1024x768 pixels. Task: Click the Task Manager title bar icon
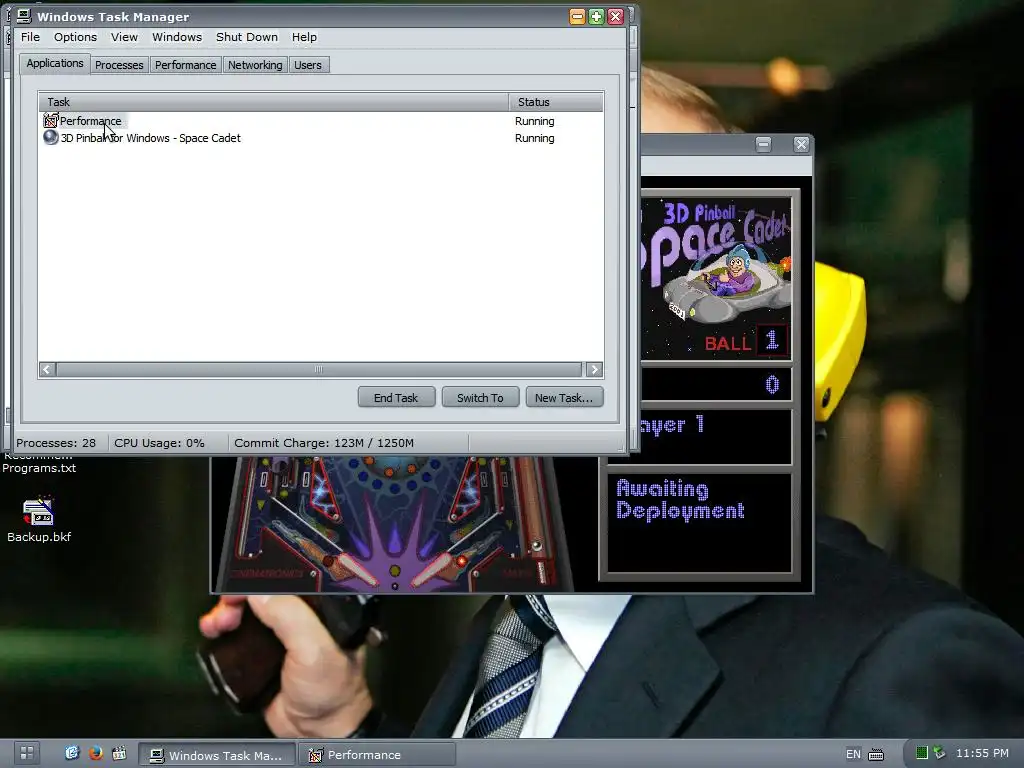(24, 16)
